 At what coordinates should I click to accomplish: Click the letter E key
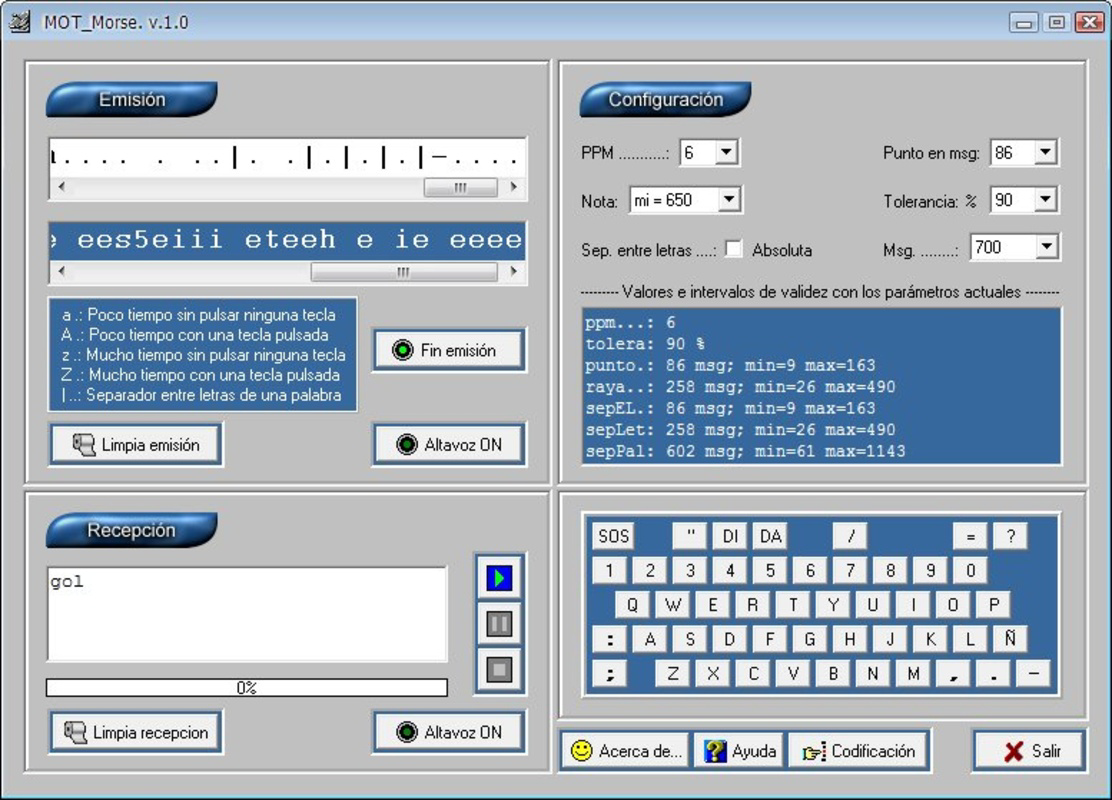click(x=713, y=605)
